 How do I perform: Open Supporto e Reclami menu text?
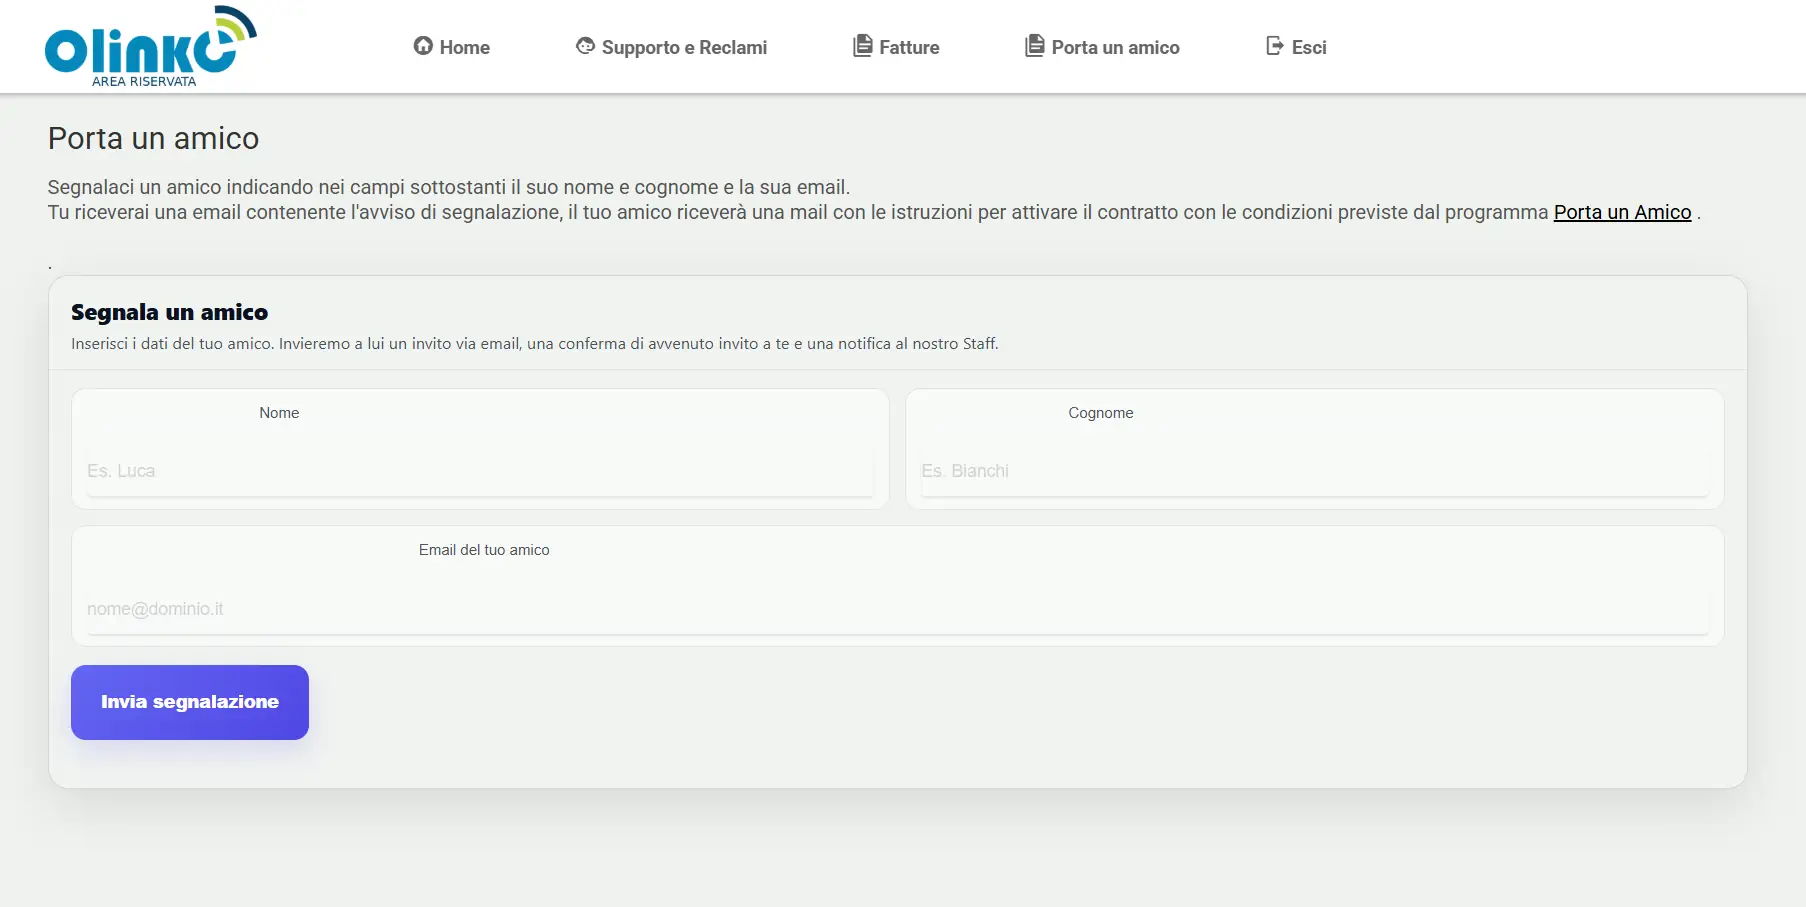pos(684,47)
